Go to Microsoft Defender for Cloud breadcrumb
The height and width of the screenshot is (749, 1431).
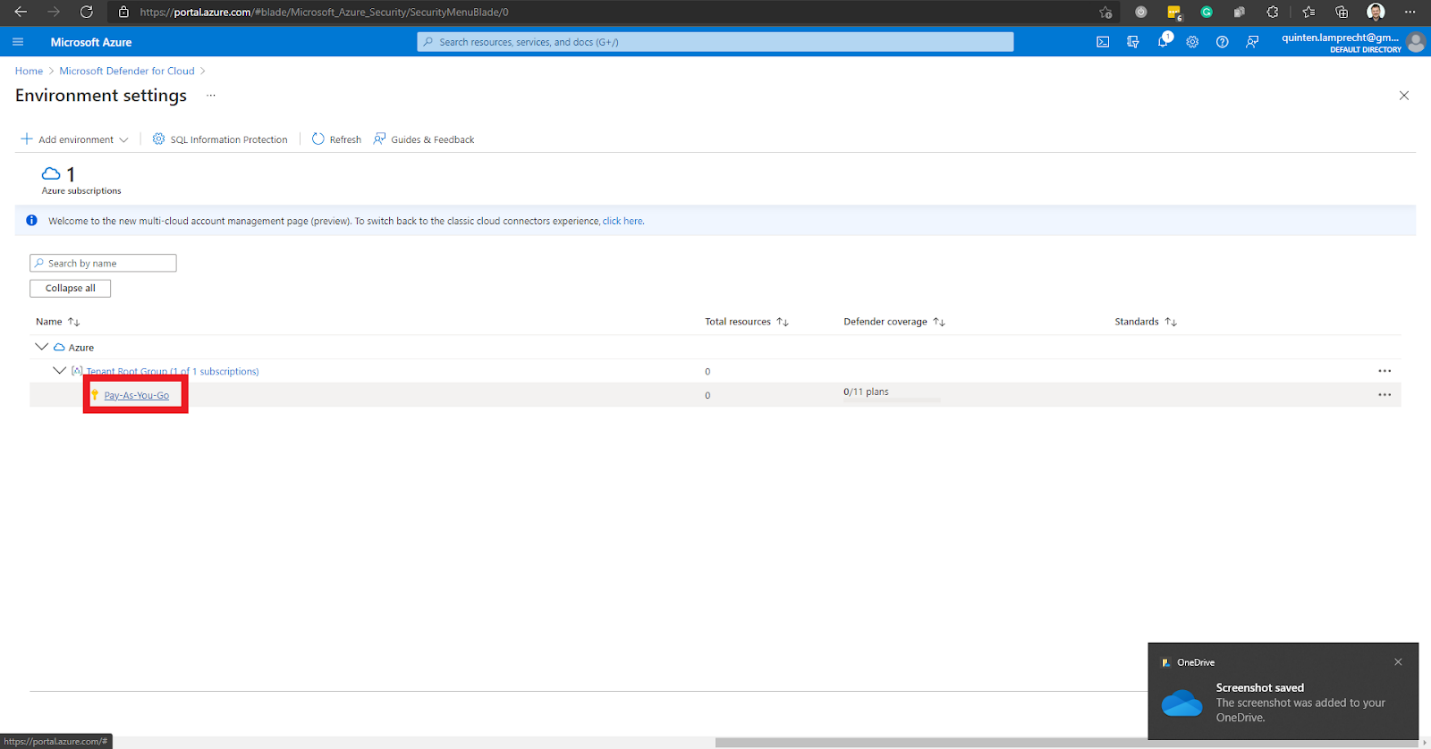pos(127,71)
